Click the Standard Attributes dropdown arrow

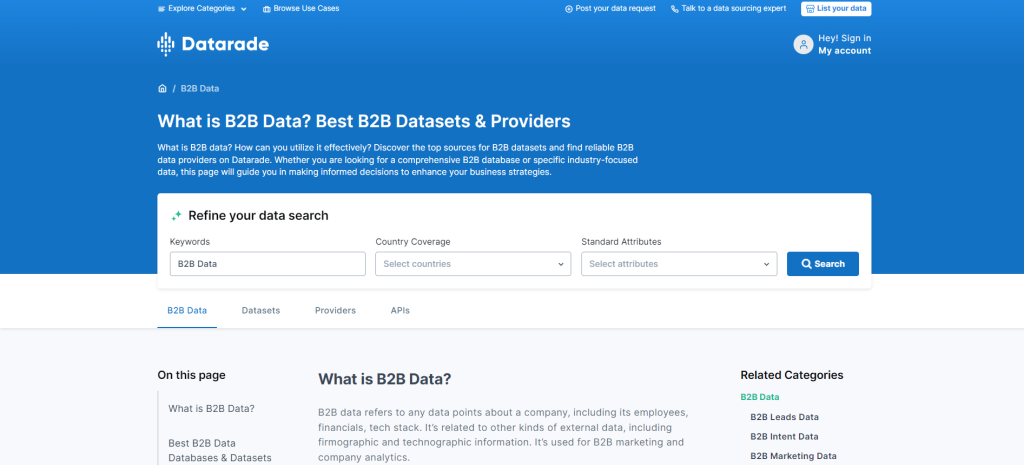pyautogui.click(x=766, y=265)
